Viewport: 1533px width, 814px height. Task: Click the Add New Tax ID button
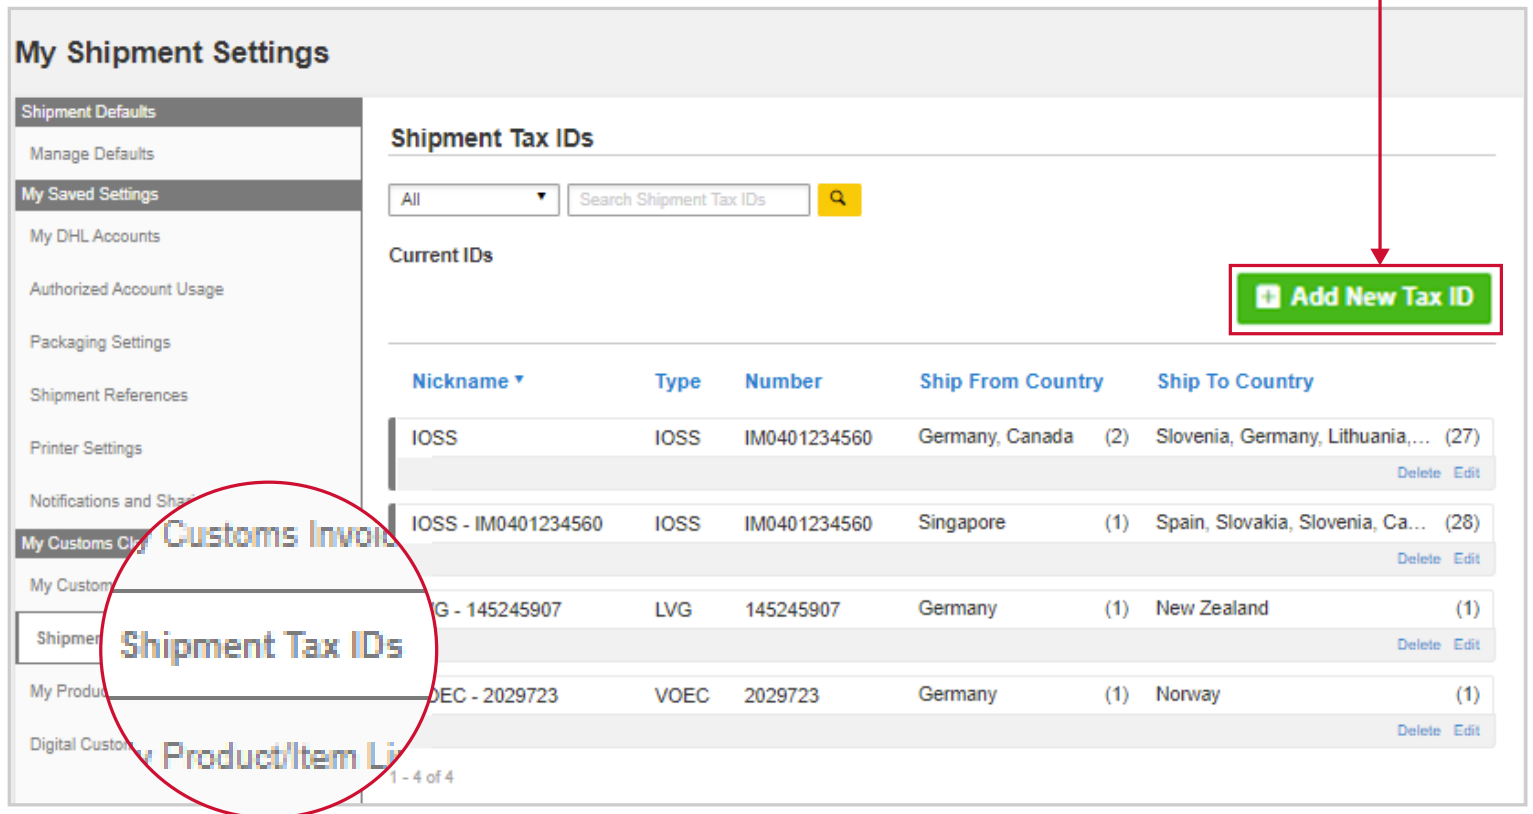(x=1365, y=298)
